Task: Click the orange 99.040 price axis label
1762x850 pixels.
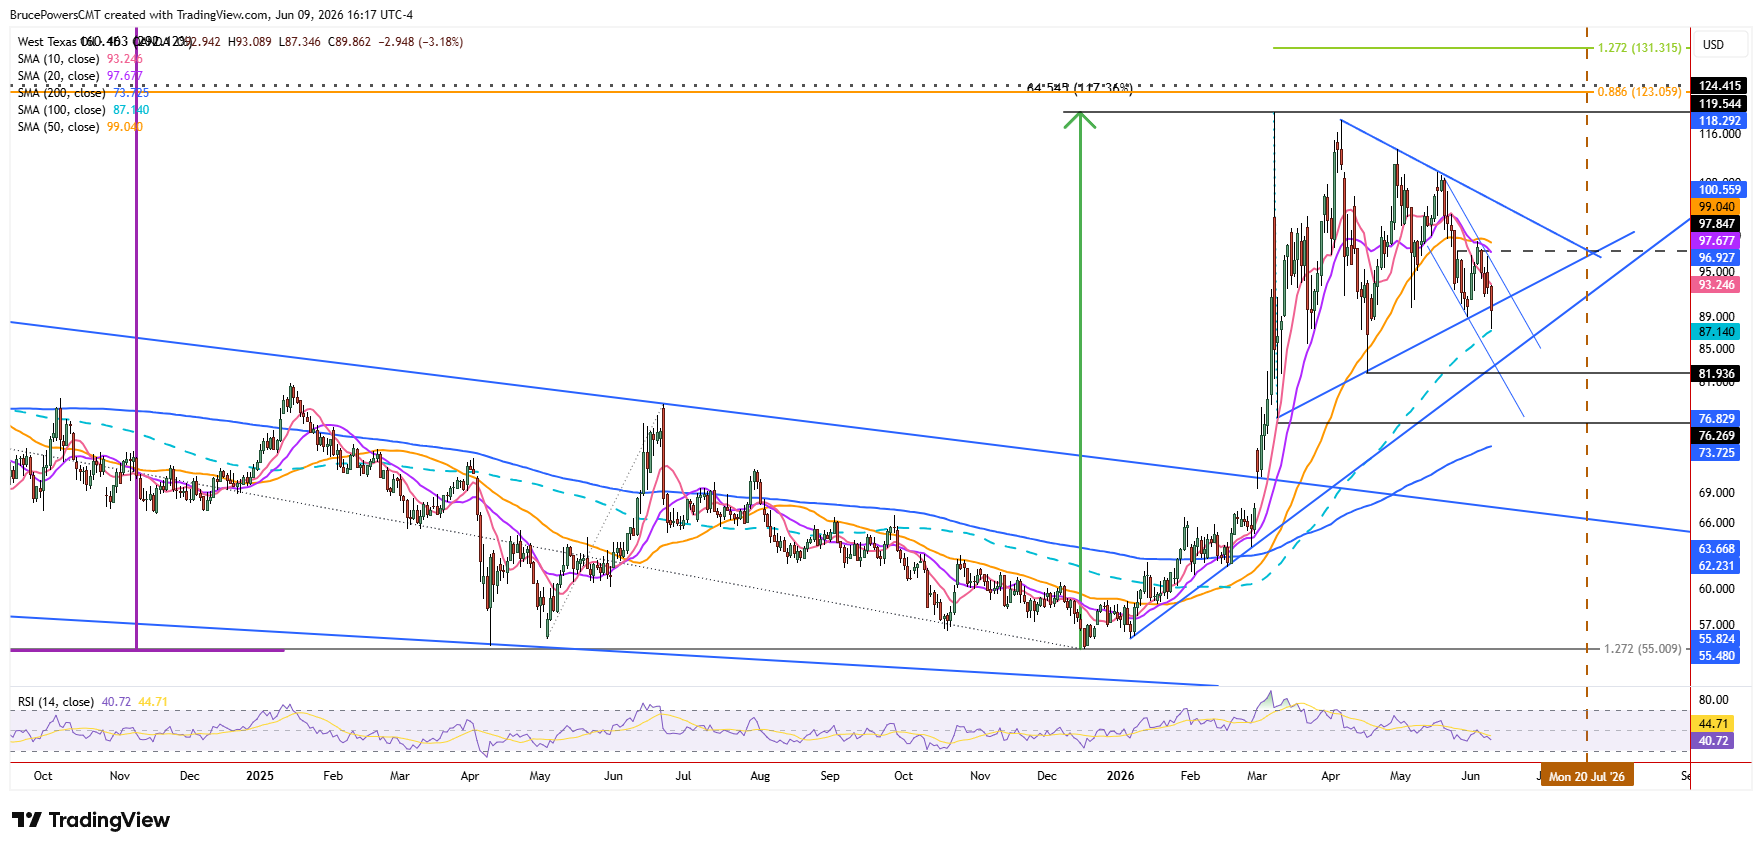Action: coord(1717,207)
